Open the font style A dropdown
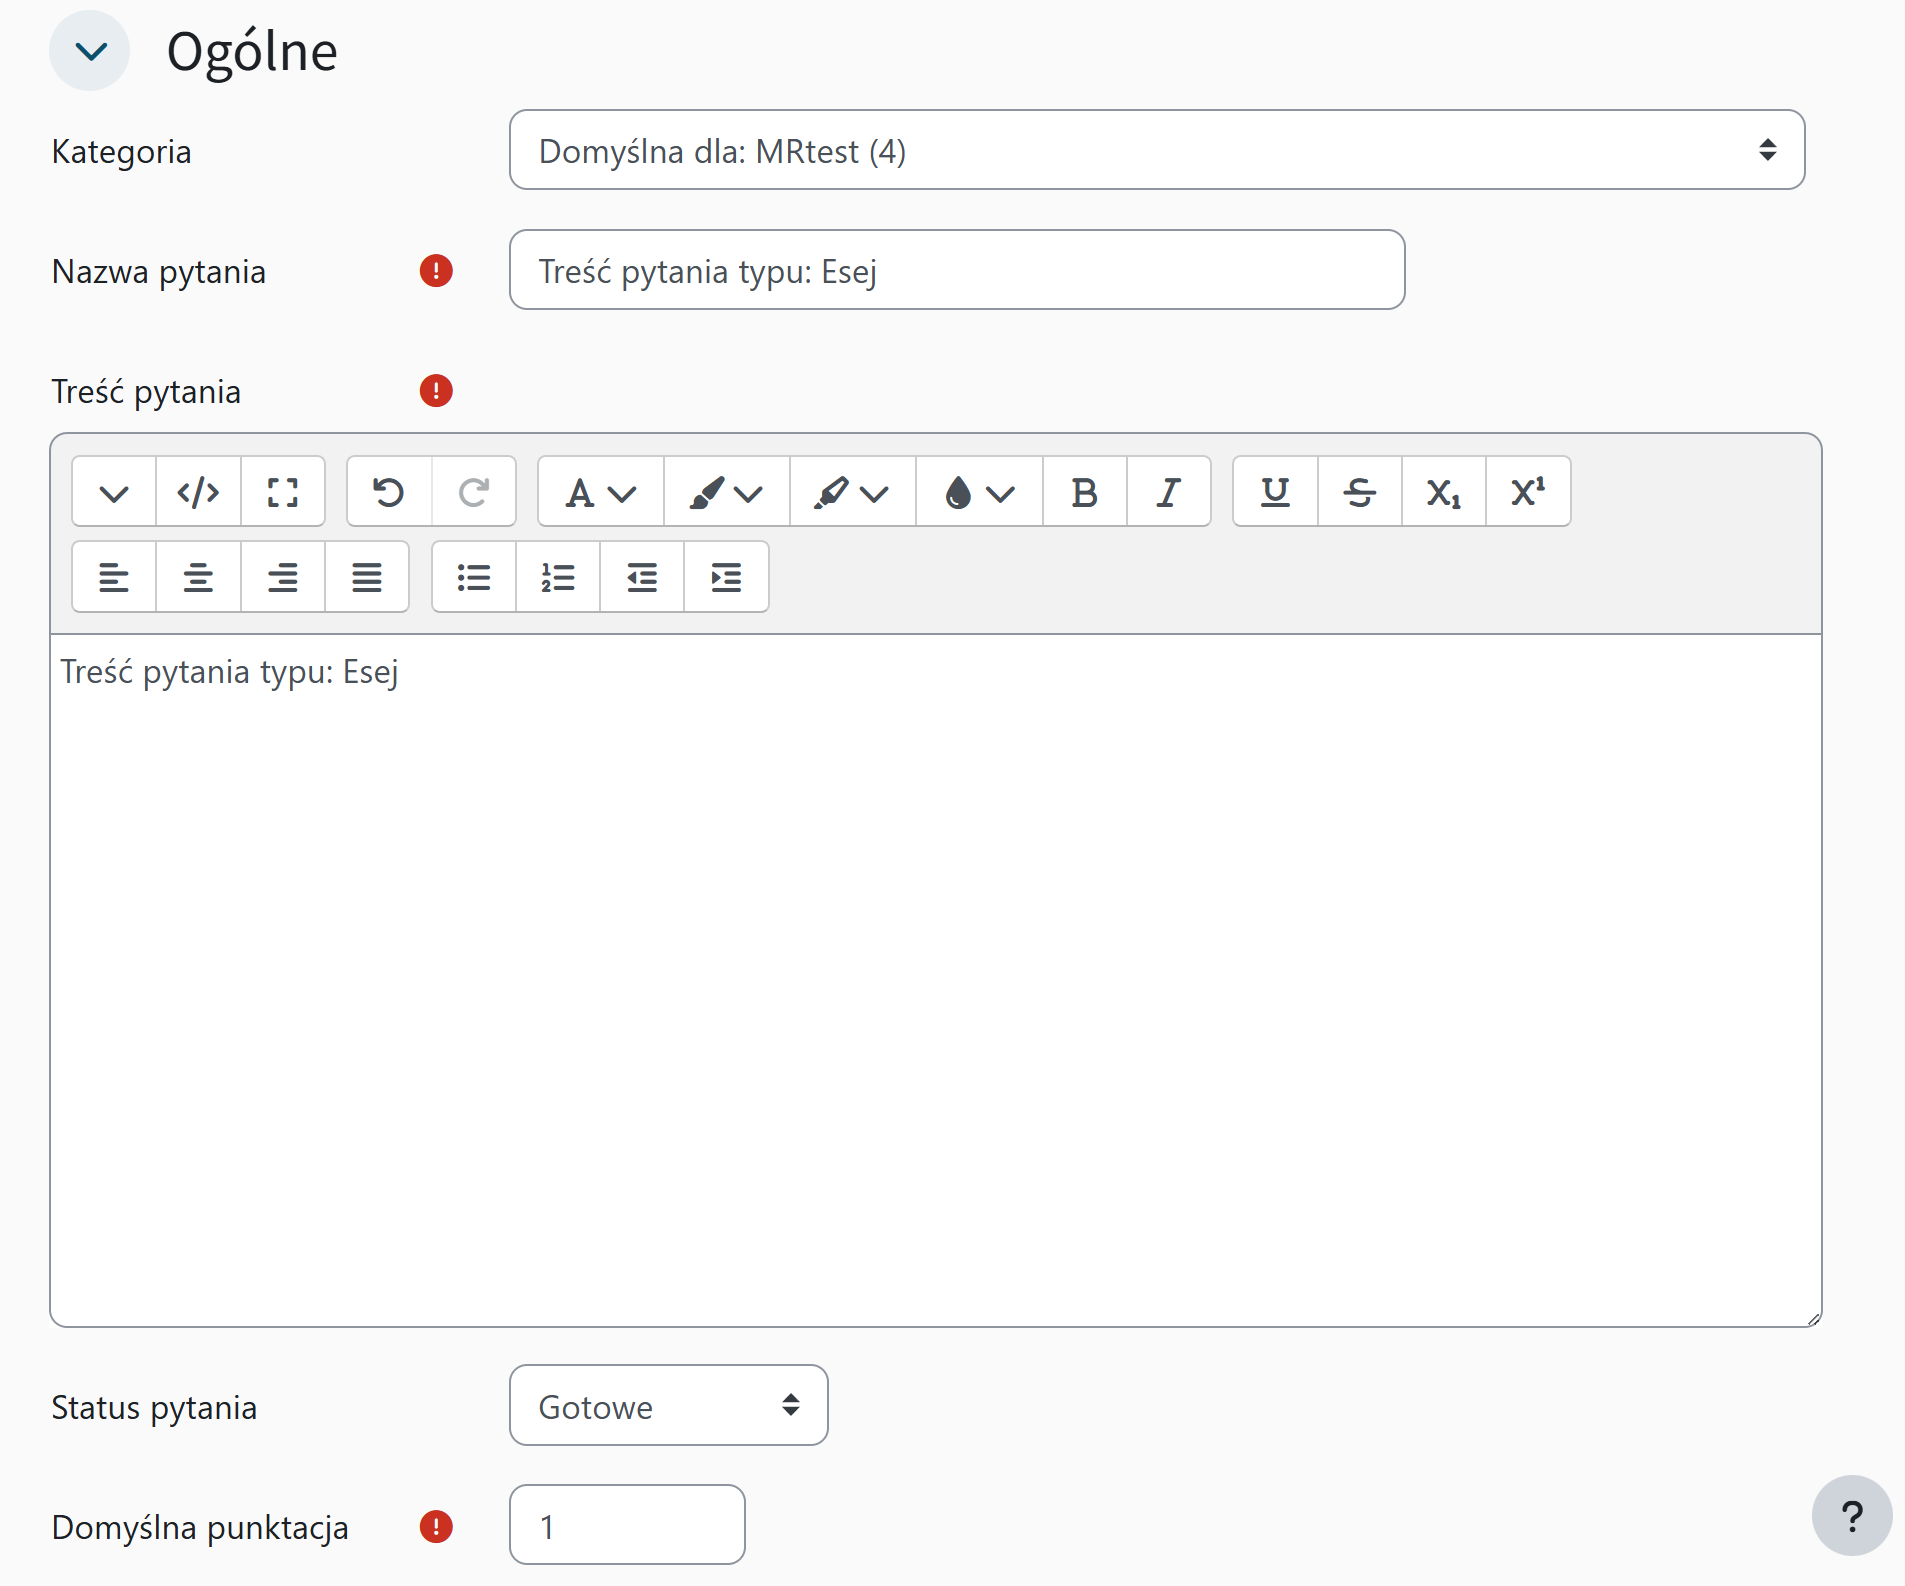The image size is (1905, 1586). click(x=600, y=492)
